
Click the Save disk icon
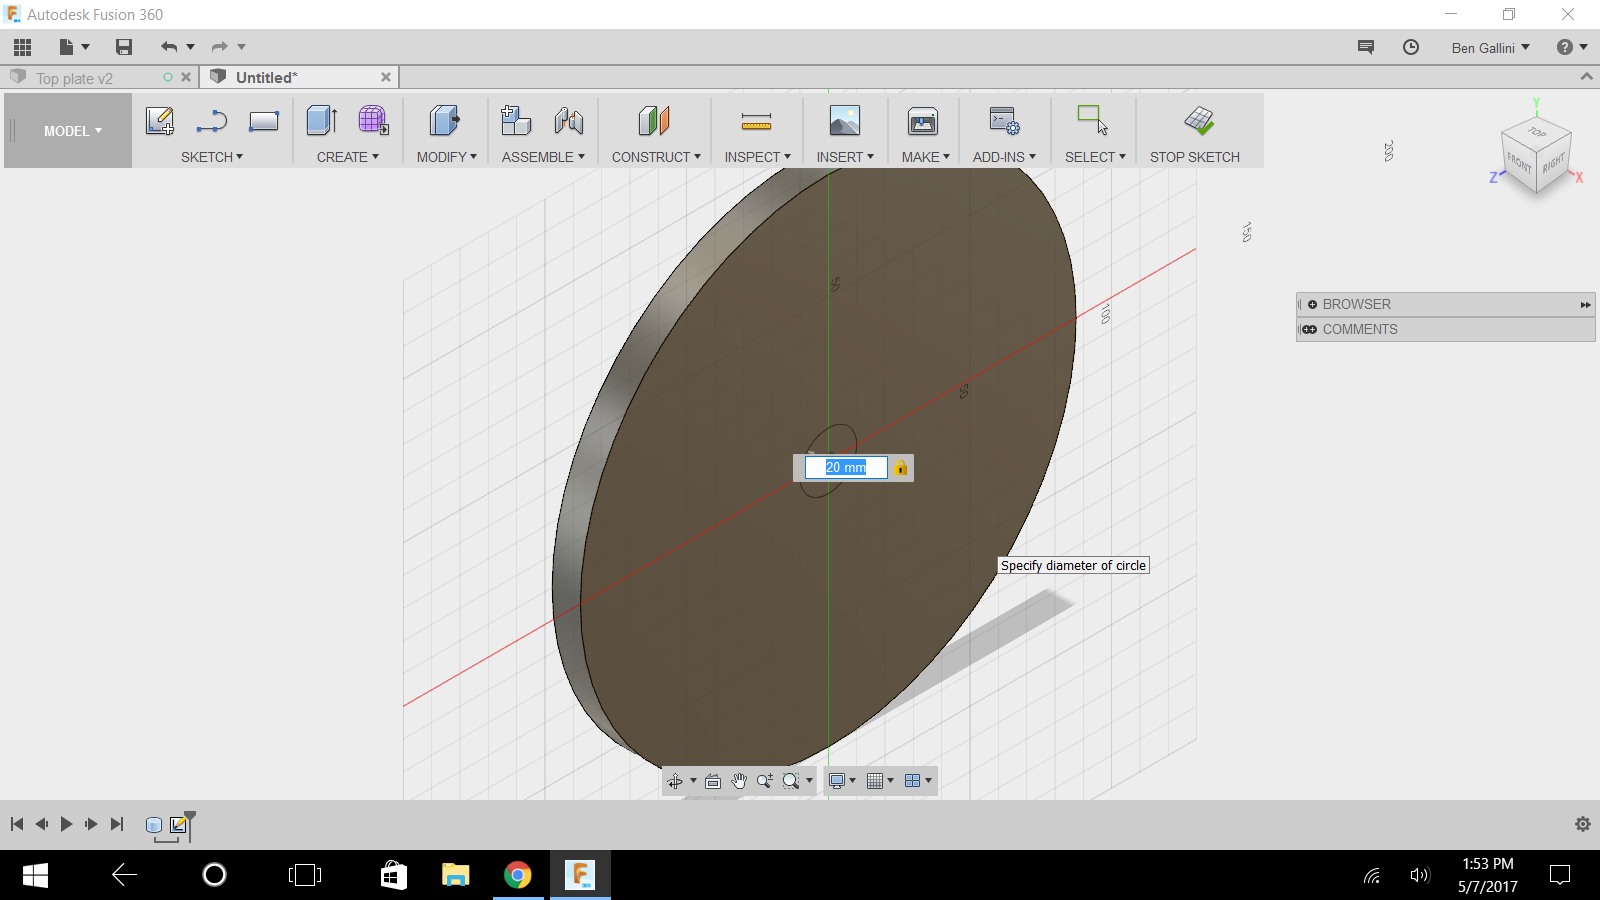tap(124, 47)
